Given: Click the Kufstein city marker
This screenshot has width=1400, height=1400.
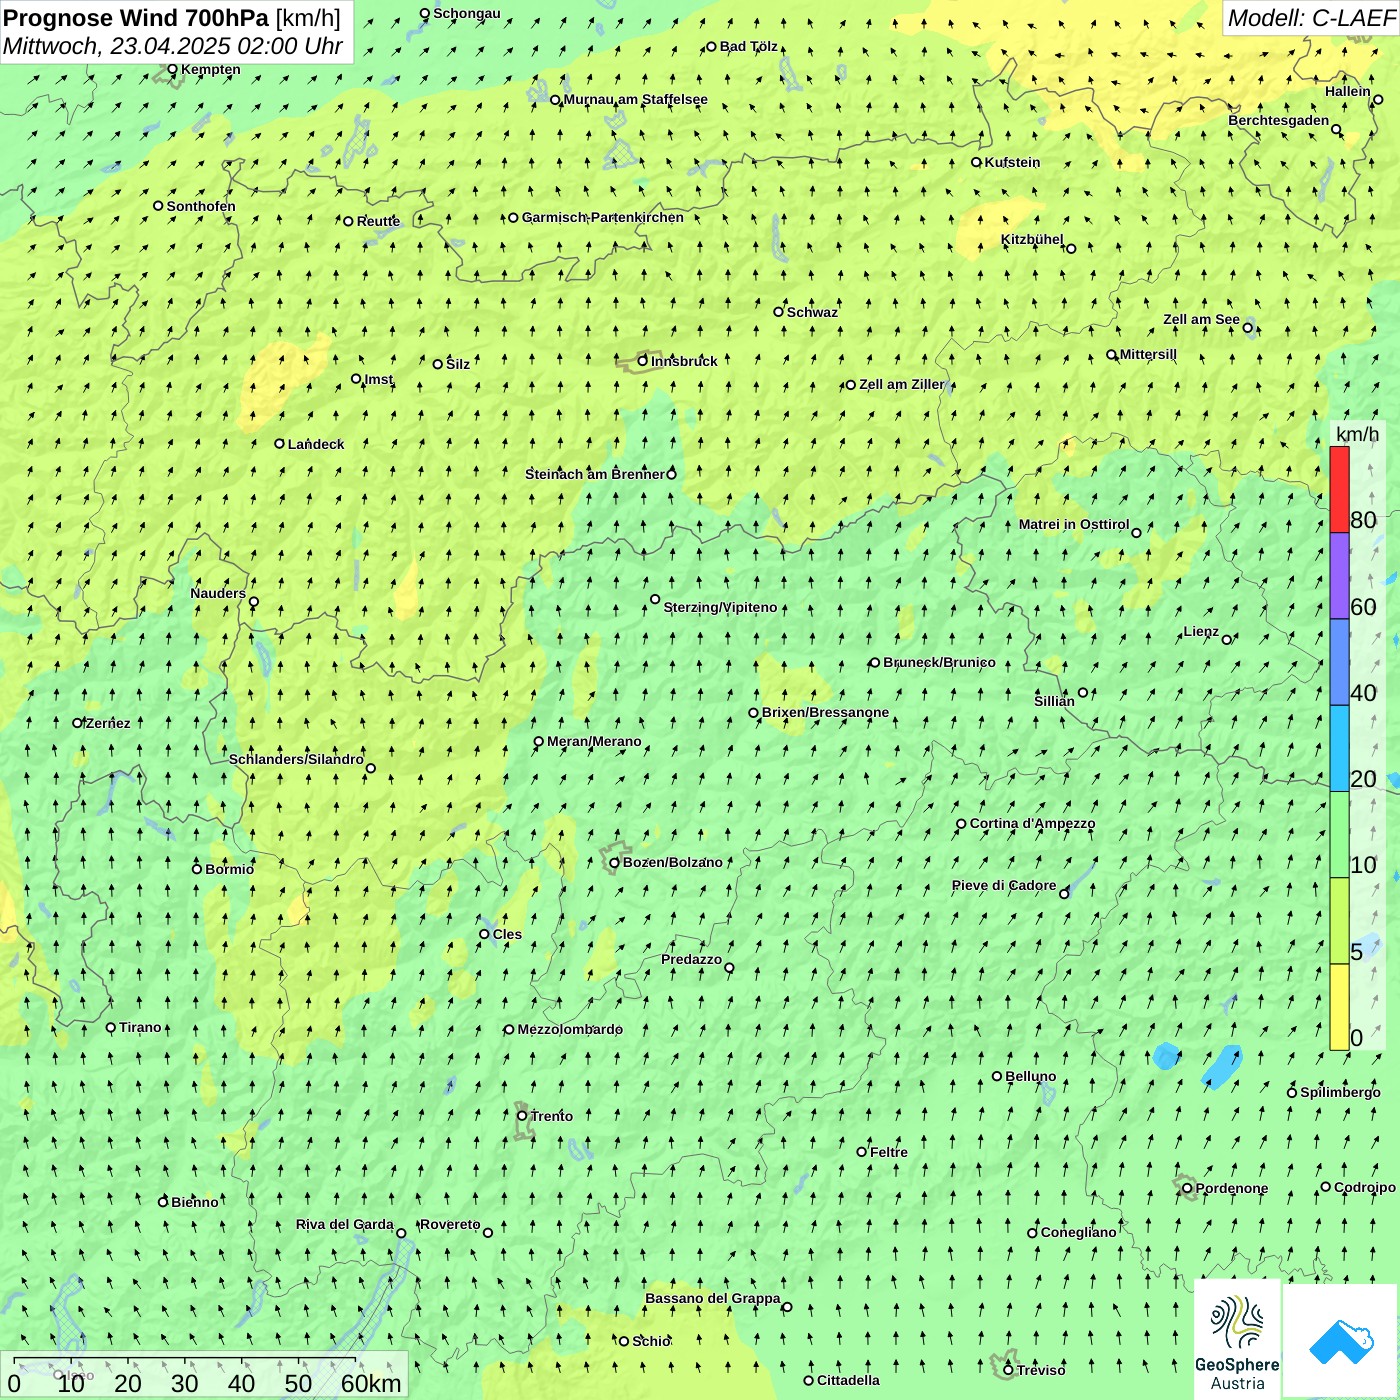Looking at the screenshot, I should coord(977,162).
